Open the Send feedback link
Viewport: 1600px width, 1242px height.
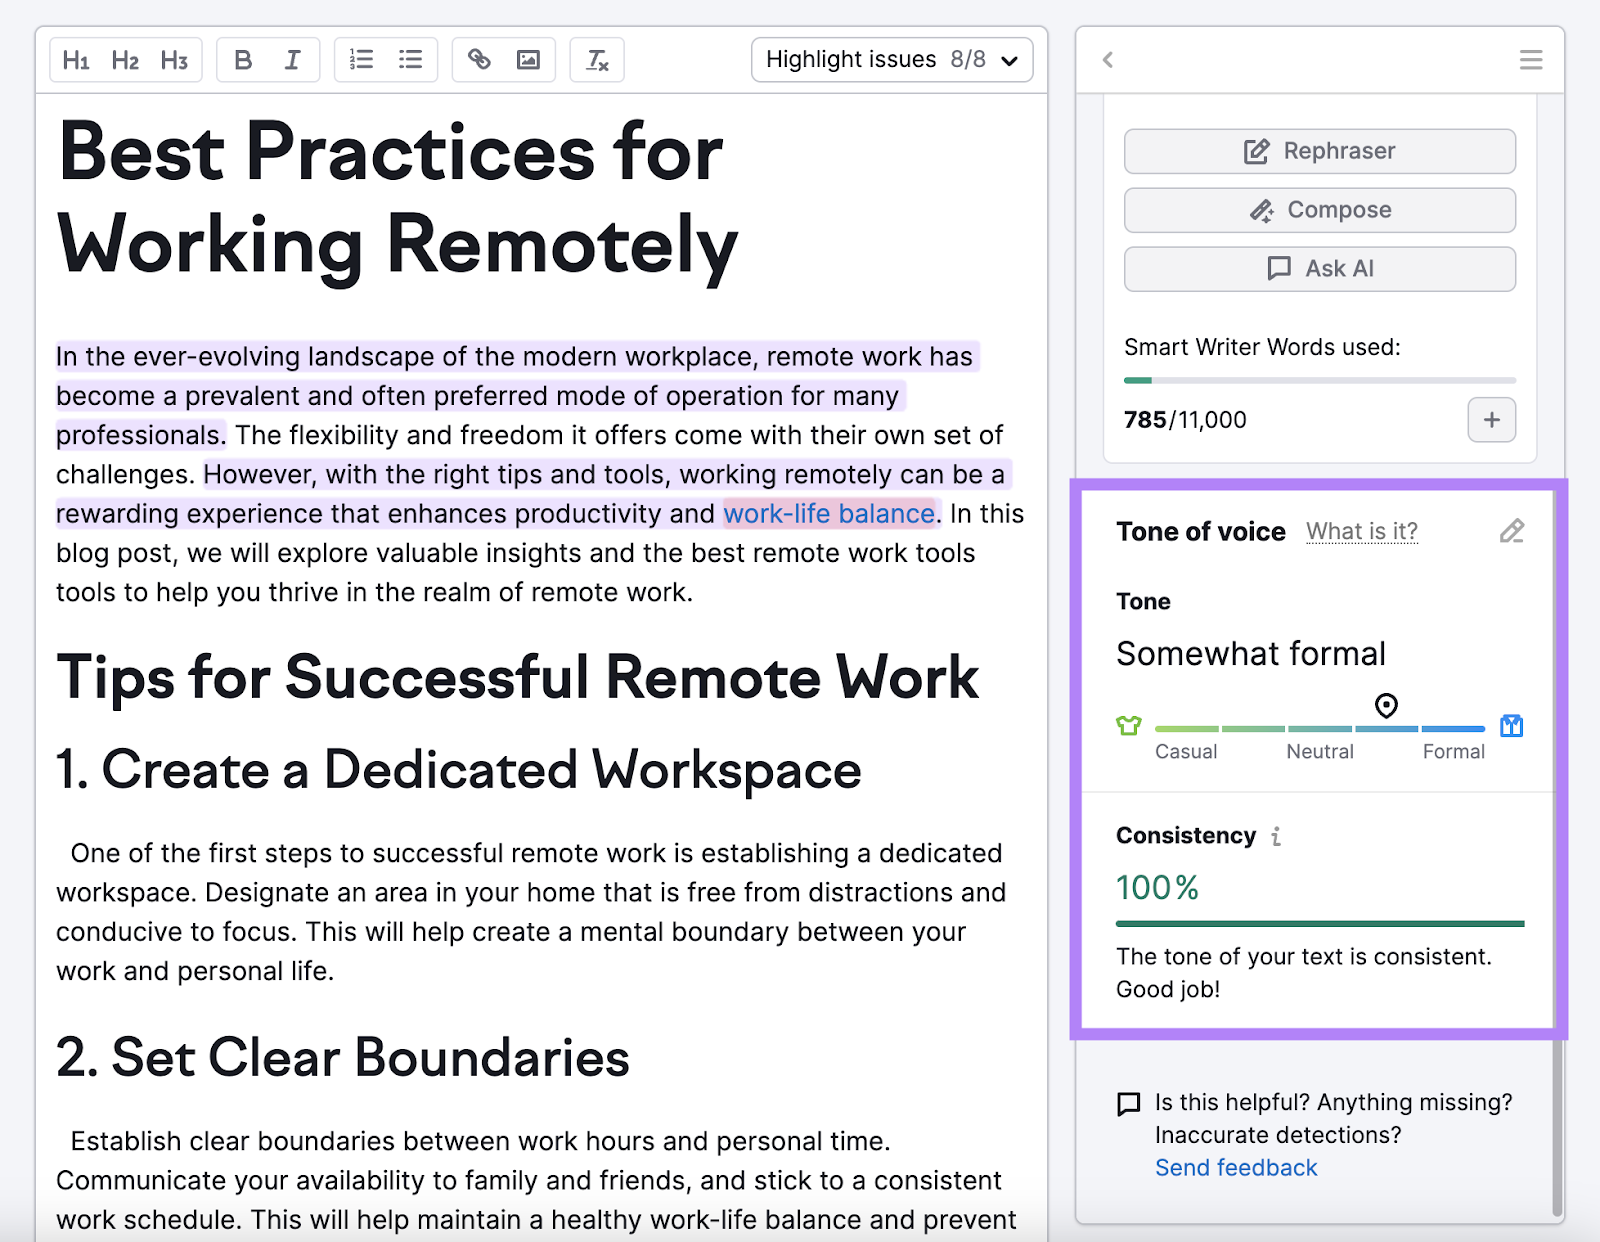[x=1235, y=1167]
